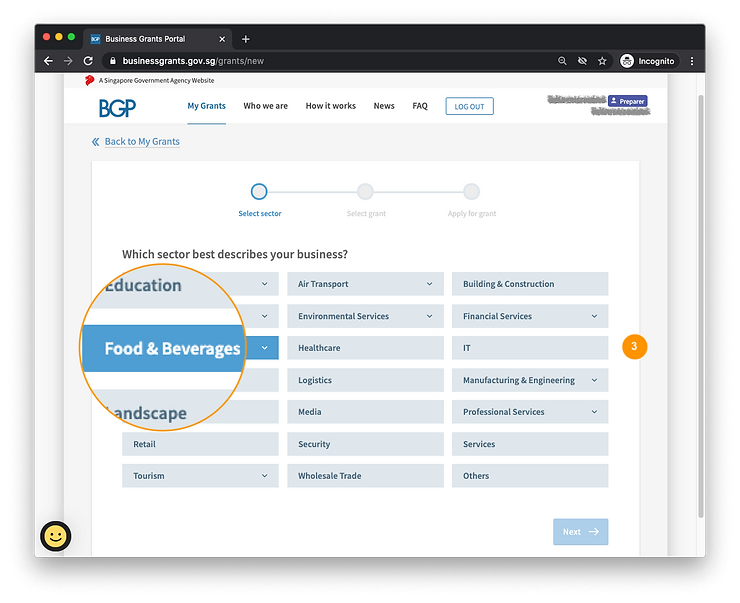Click the smiley feedback icon
The width and height of the screenshot is (740, 603).
[x=56, y=536]
